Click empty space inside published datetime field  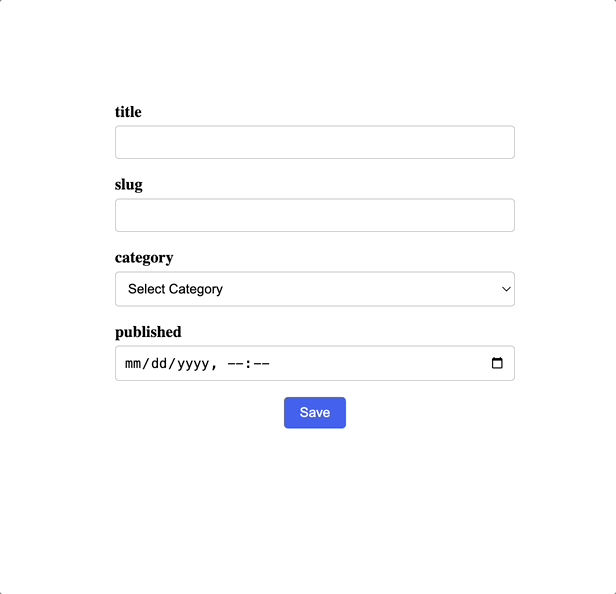pos(380,364)
